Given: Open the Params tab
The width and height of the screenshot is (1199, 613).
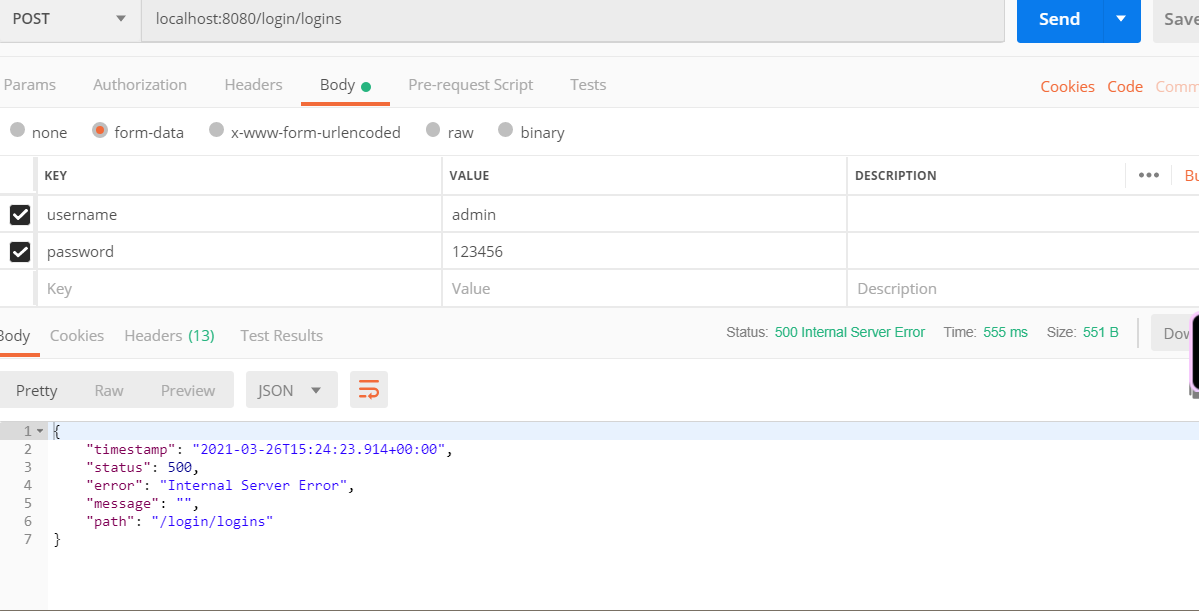Looking at the screenshot, I should pos(30,85).
